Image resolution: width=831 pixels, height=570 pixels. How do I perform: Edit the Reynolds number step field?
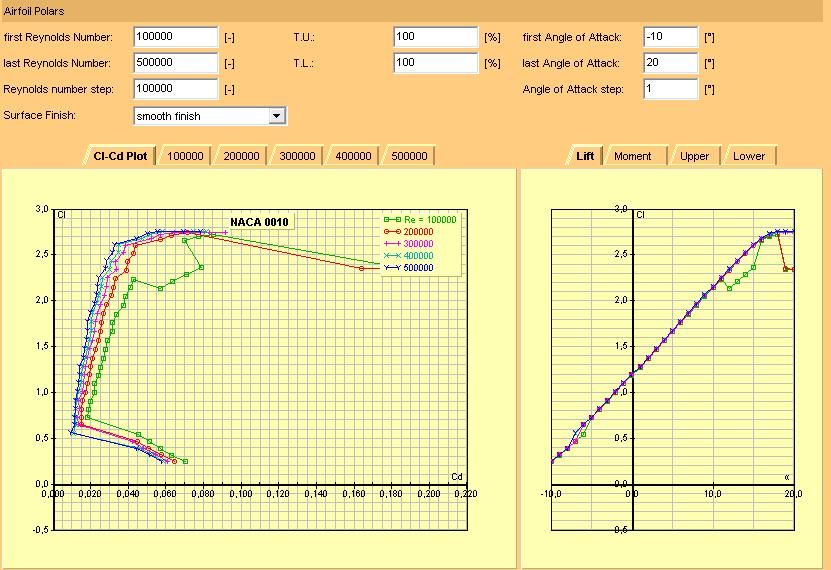[x=175, y=89]
